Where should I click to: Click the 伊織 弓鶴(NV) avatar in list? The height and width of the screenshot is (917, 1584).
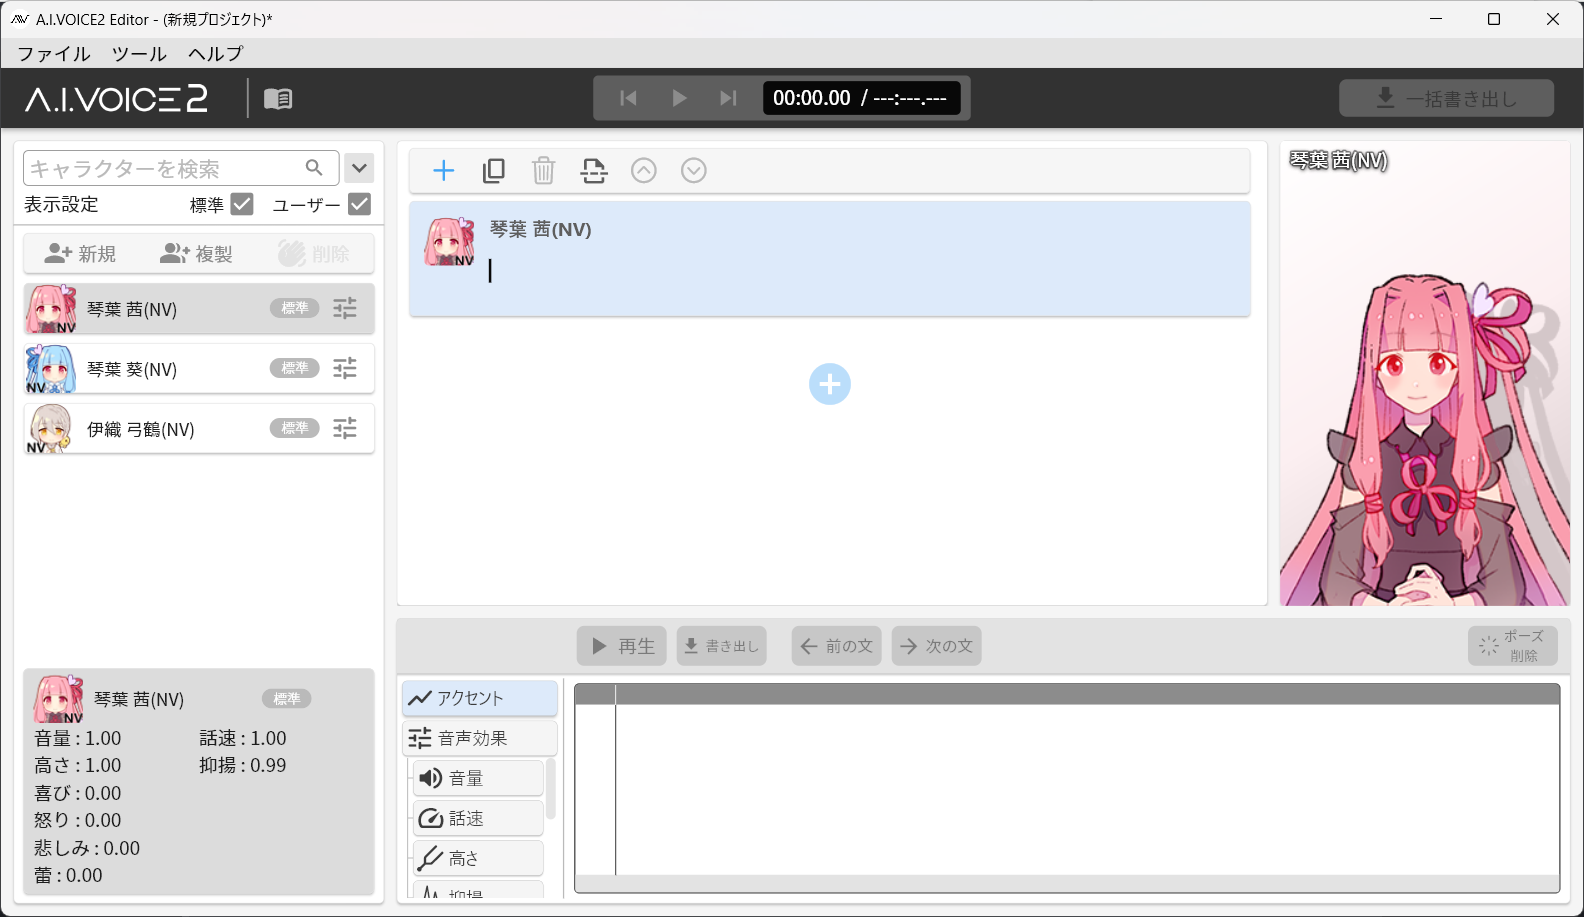point(51,429)
